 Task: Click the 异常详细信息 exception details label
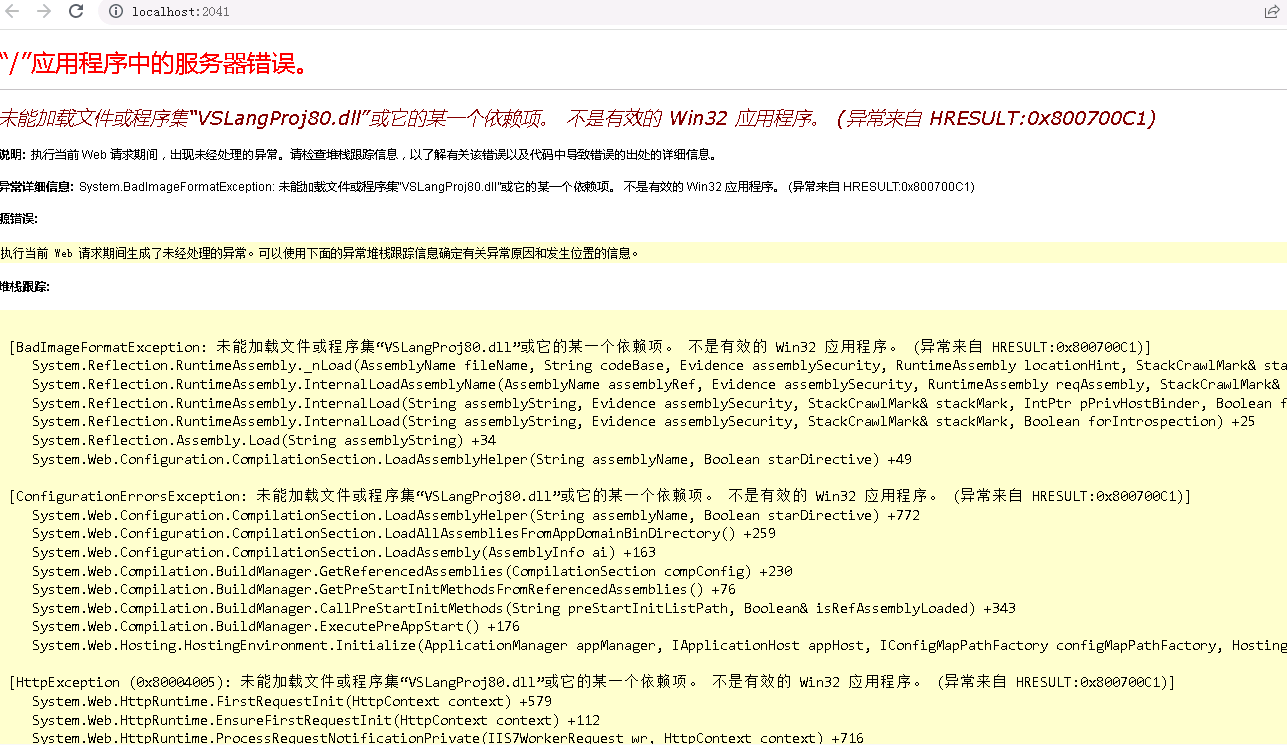tap(37, 187)
